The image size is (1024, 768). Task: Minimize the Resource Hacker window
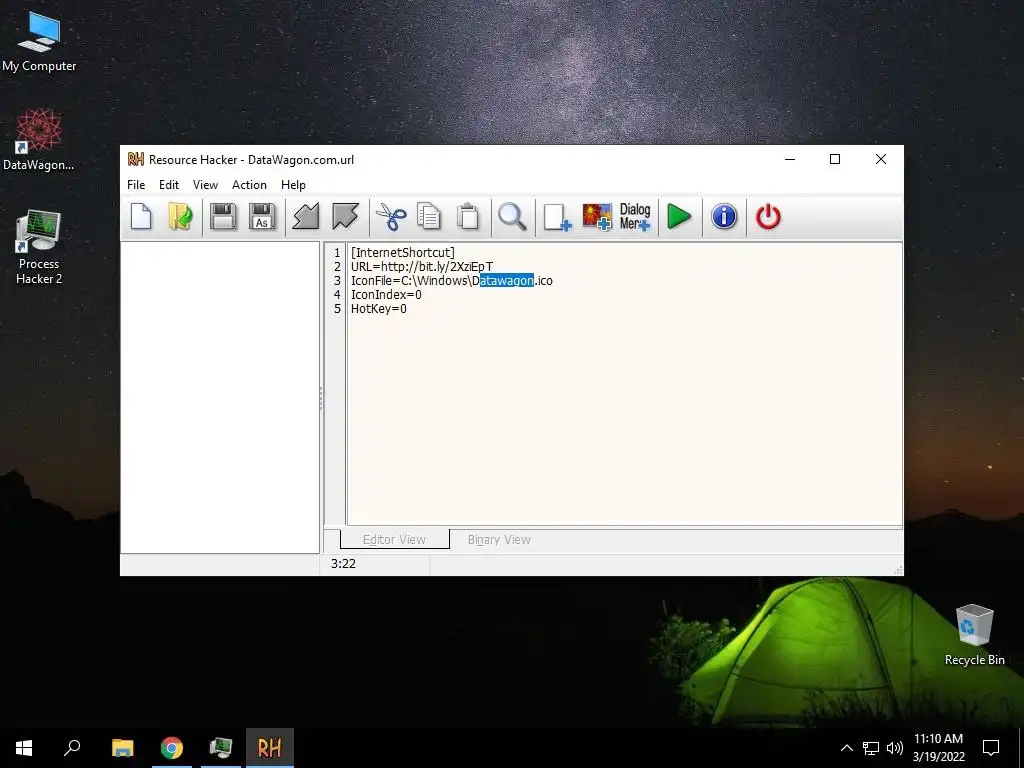point(790,159)
